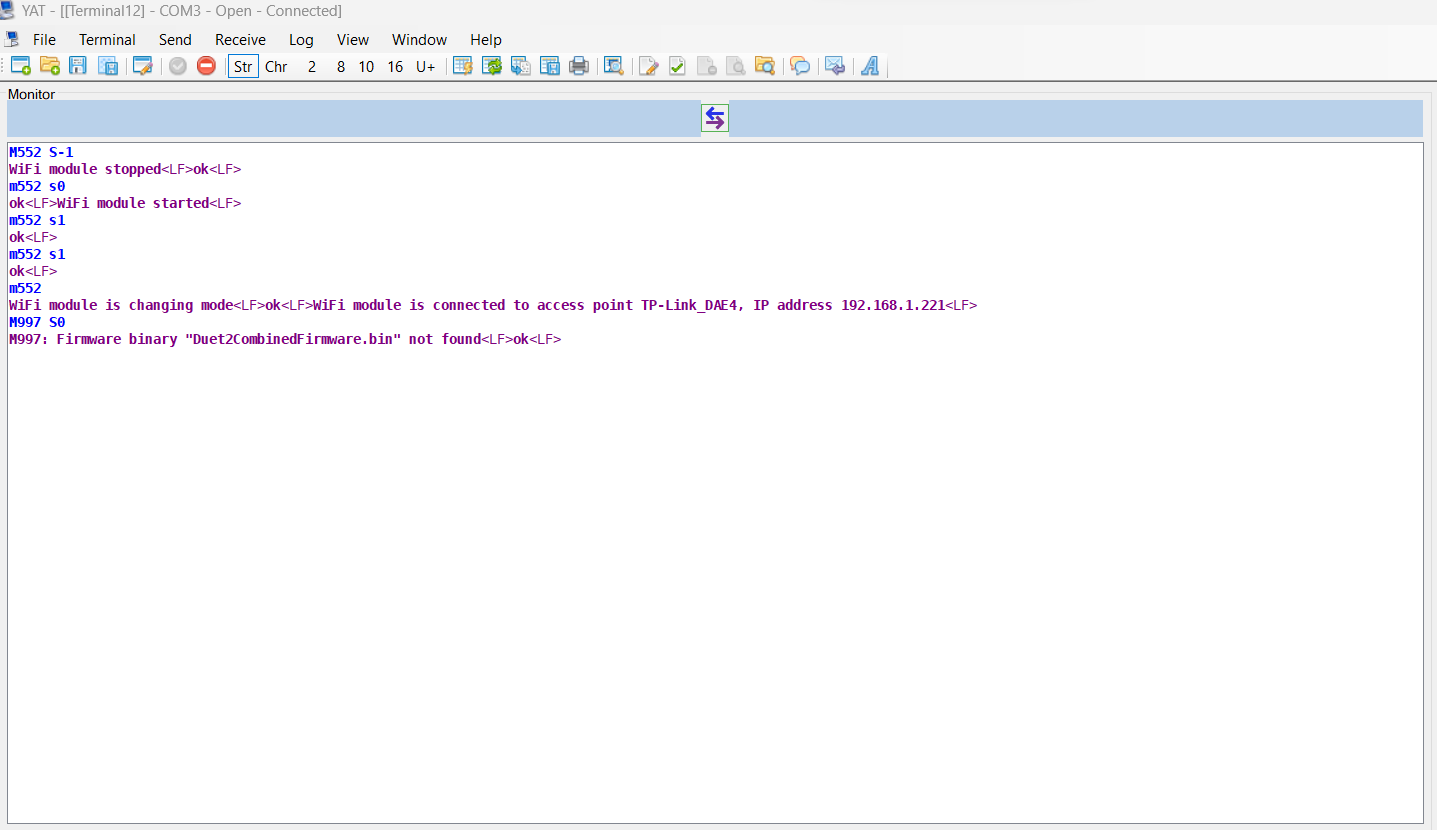This screenshot has height=830, width=1437.
Task: Open the Terminal menu
Action: (107, 40)
